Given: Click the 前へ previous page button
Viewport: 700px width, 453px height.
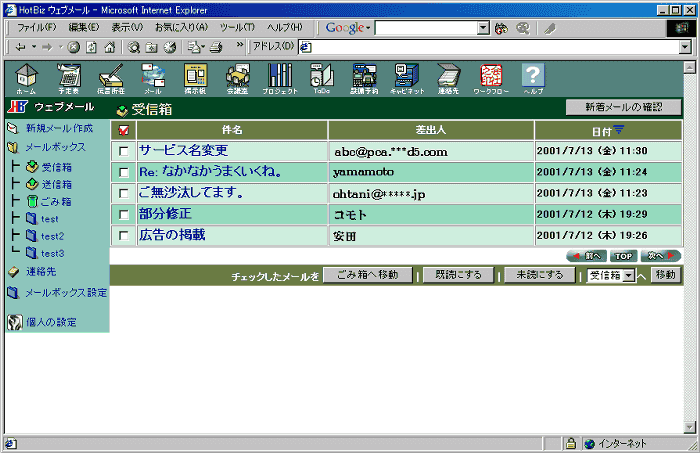Looking at the screenshot, I should (587, 256).
